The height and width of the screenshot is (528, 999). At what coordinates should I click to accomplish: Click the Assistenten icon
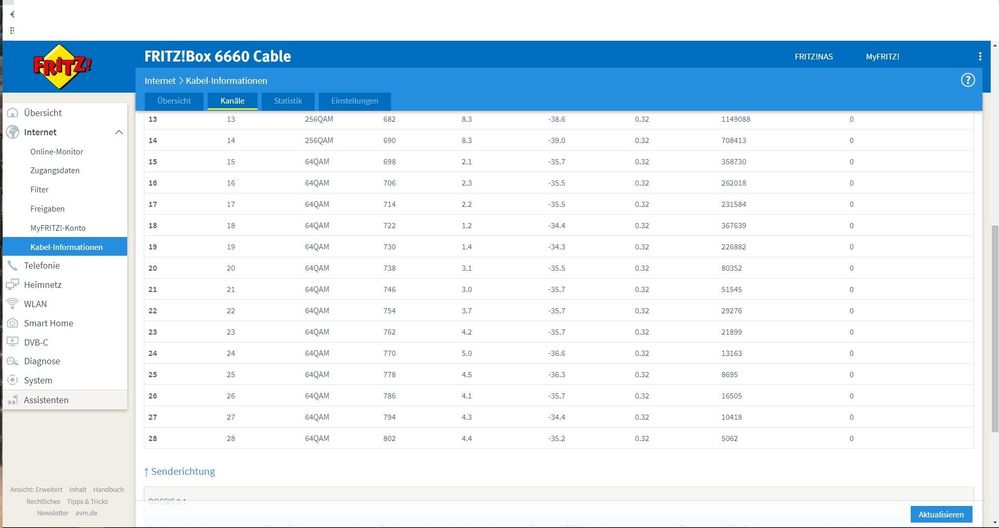12,400
